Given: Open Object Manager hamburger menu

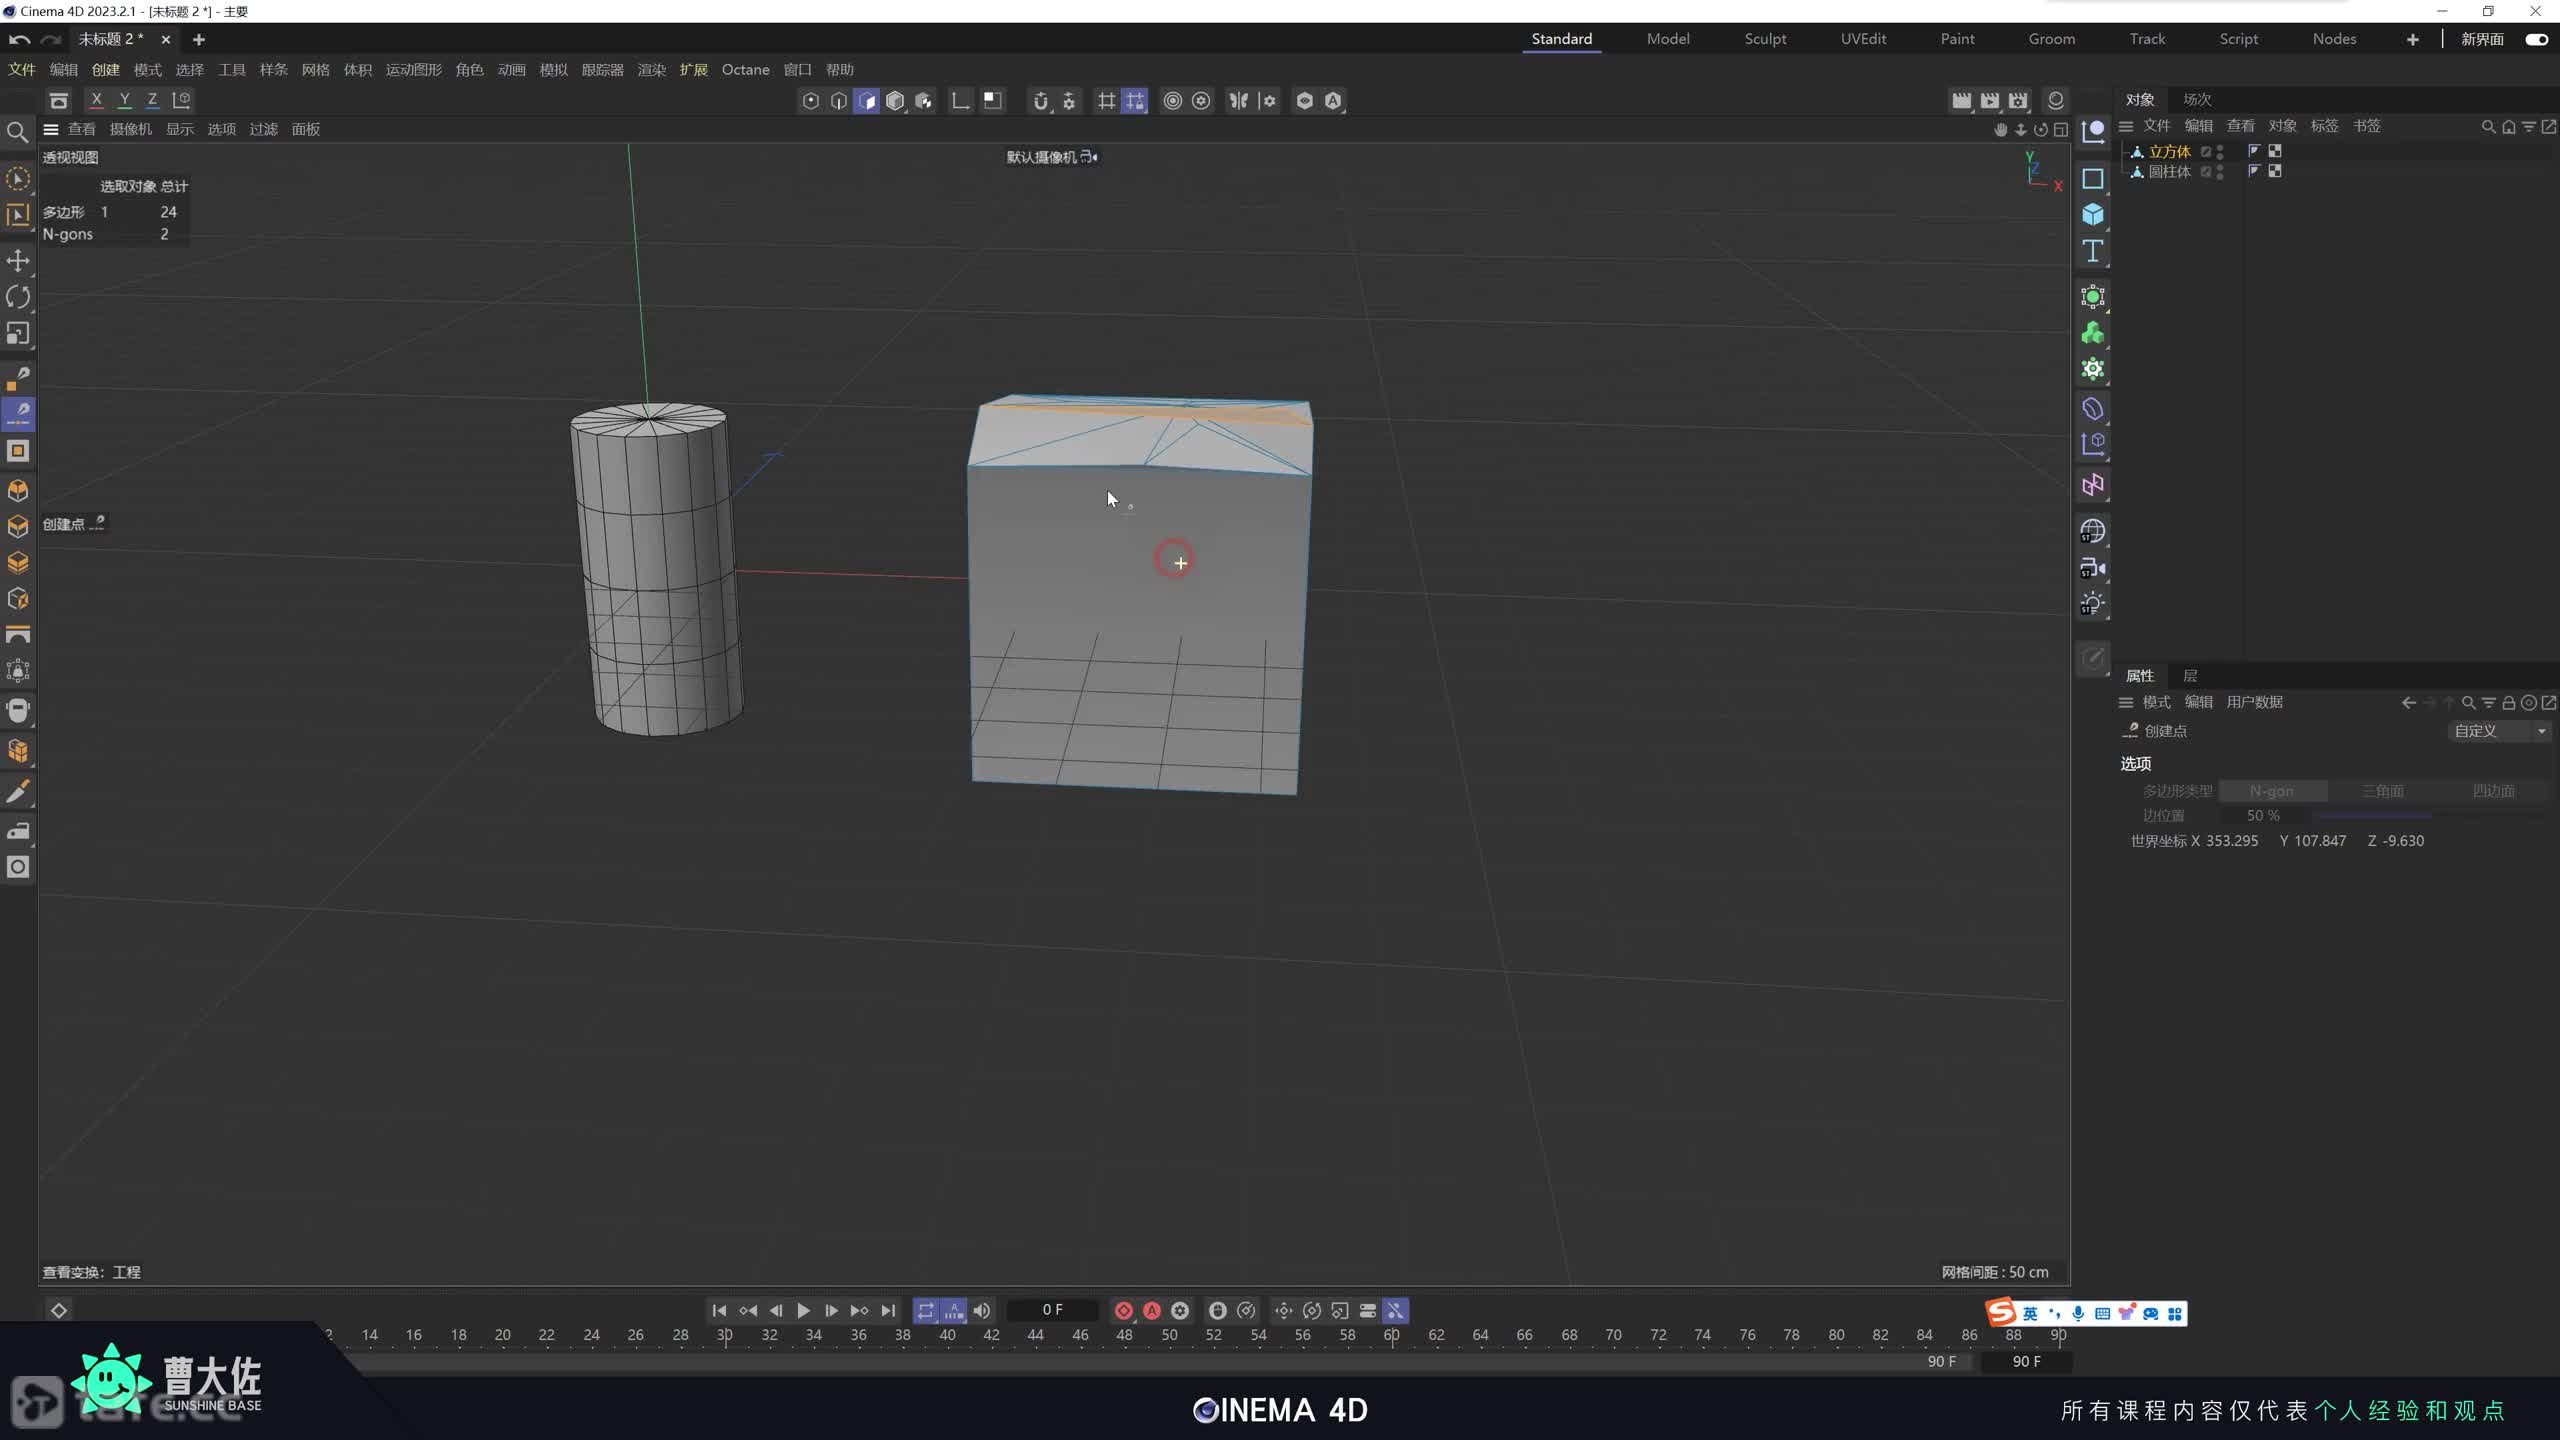Looking at the screenshot, I should [2126, 126].
